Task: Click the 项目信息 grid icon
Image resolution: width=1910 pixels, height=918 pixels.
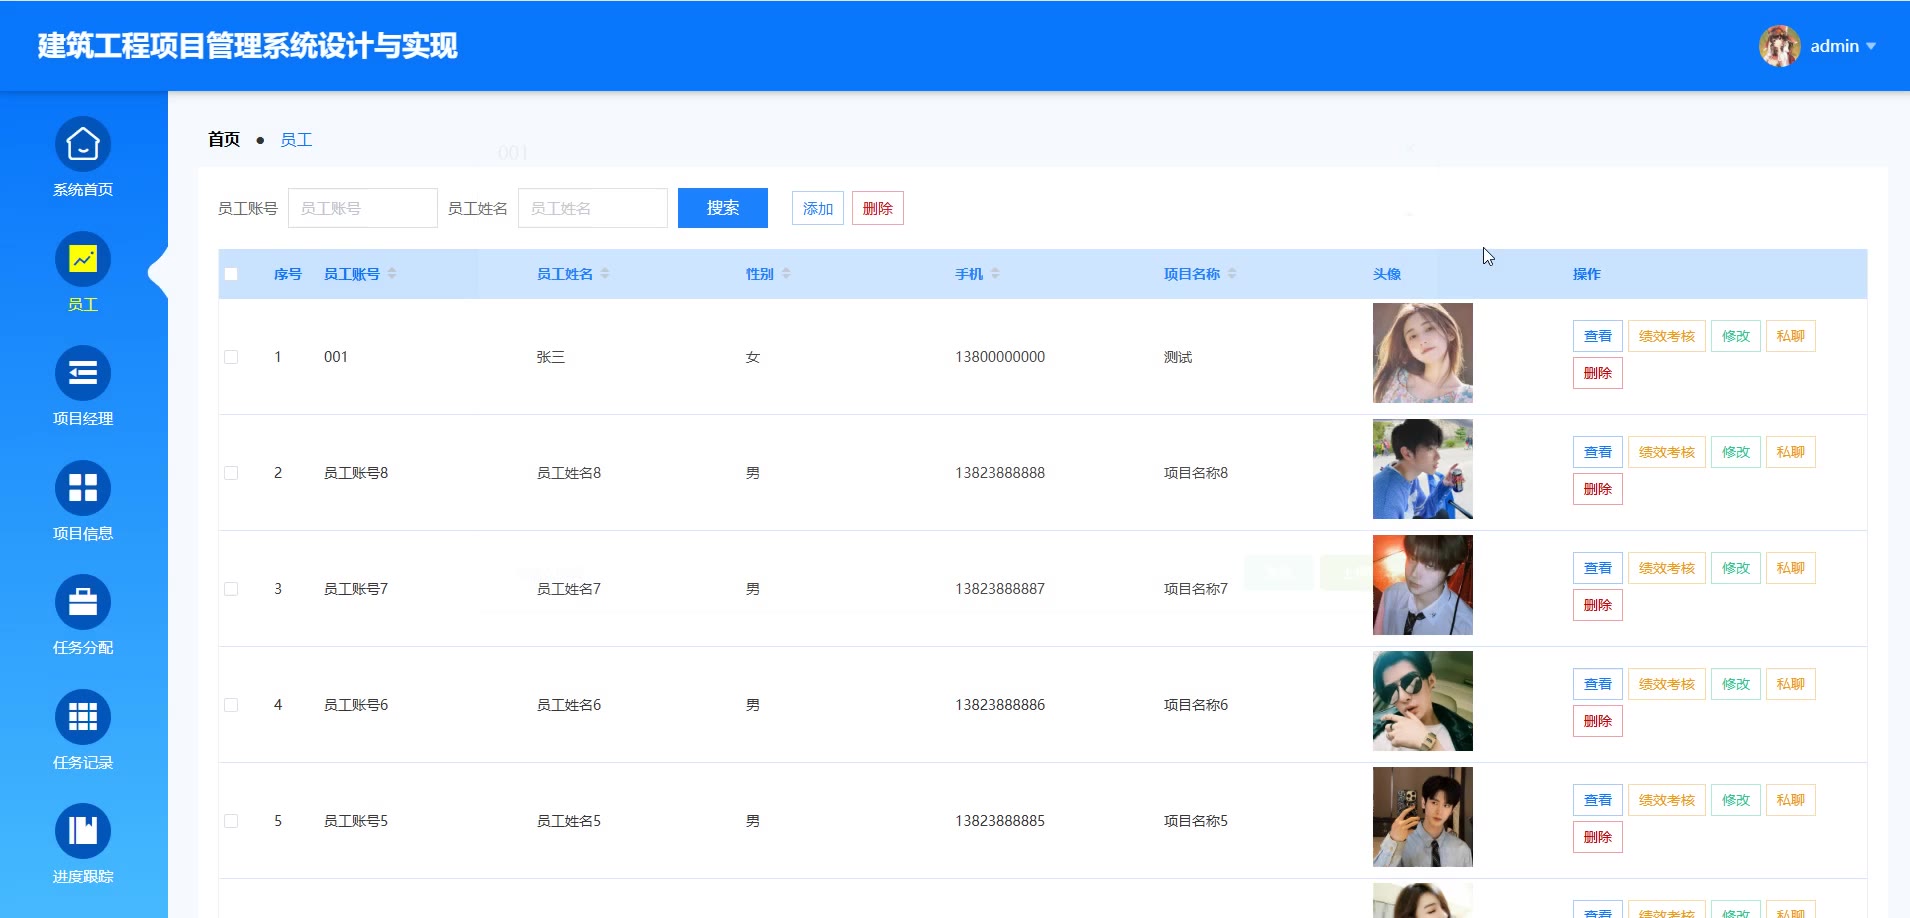Action: 83,489
